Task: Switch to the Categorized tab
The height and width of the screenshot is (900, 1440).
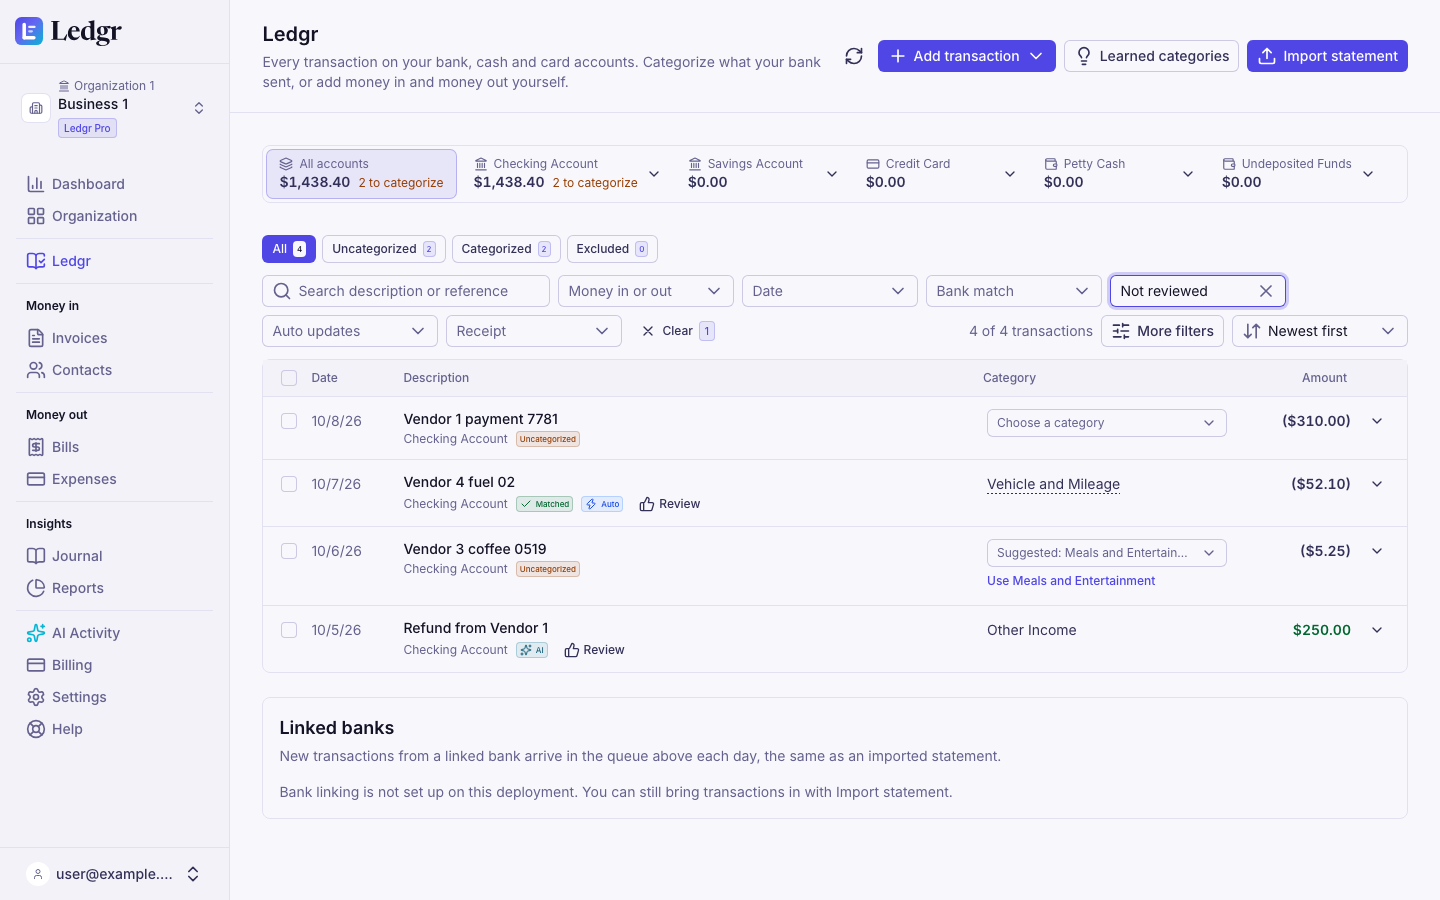Action: [506, 249]
